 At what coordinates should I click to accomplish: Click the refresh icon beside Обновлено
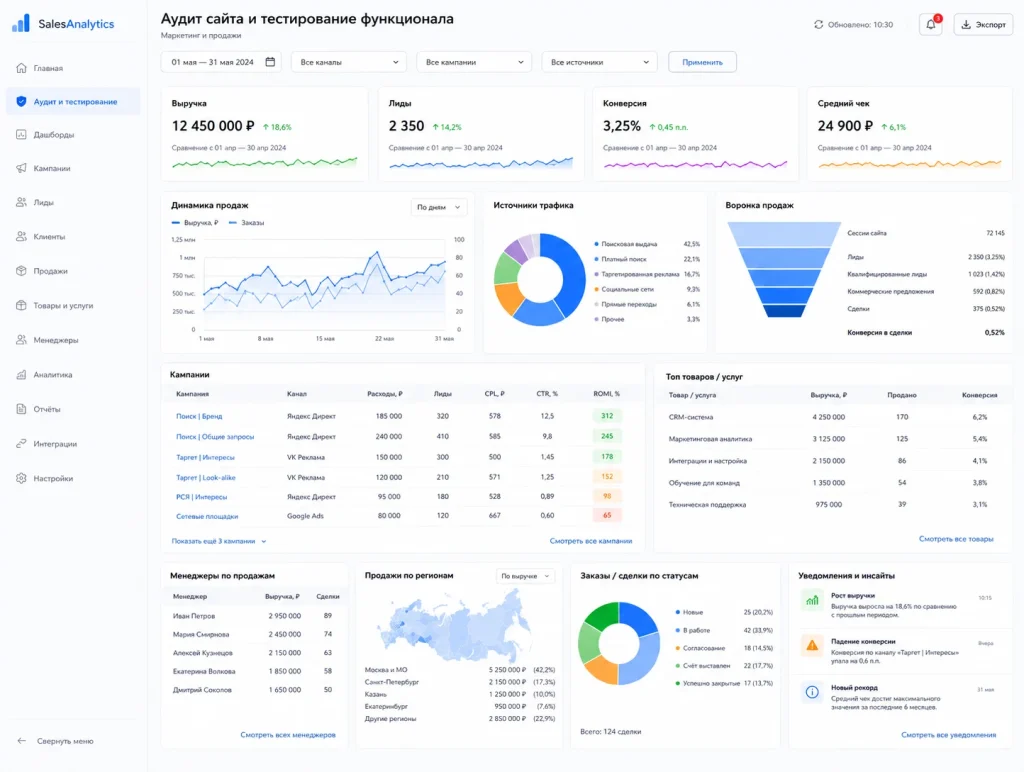(818, 25)
